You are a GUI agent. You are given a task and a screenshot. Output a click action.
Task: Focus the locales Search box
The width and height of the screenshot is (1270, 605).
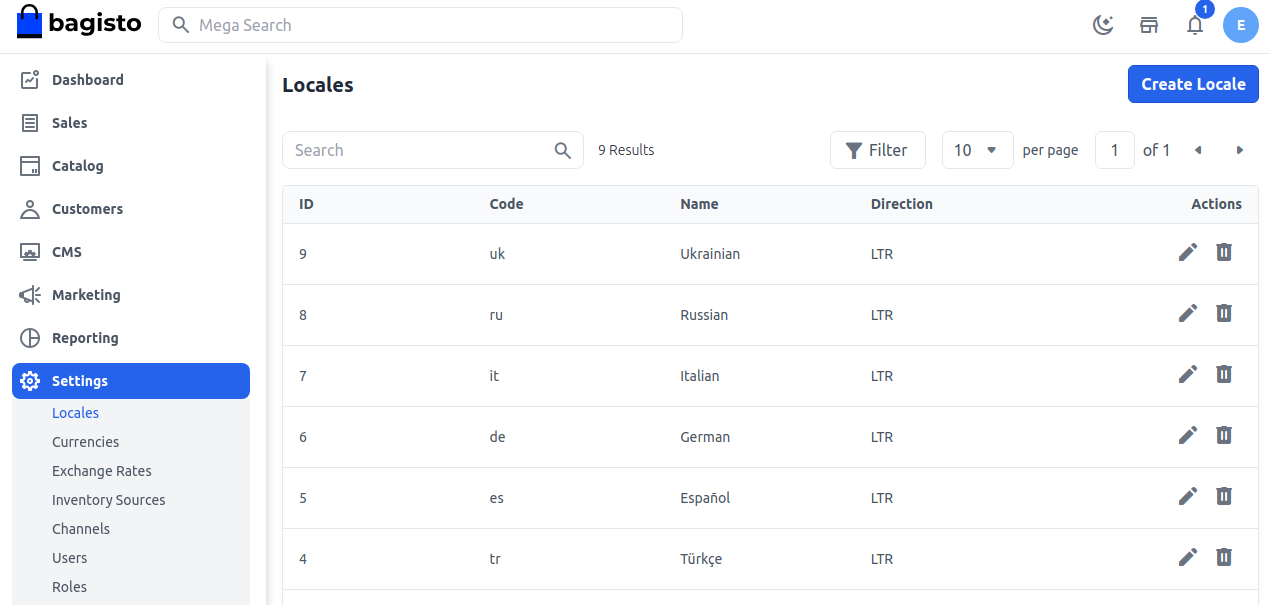pyautogui.click(x=420, y=150)
